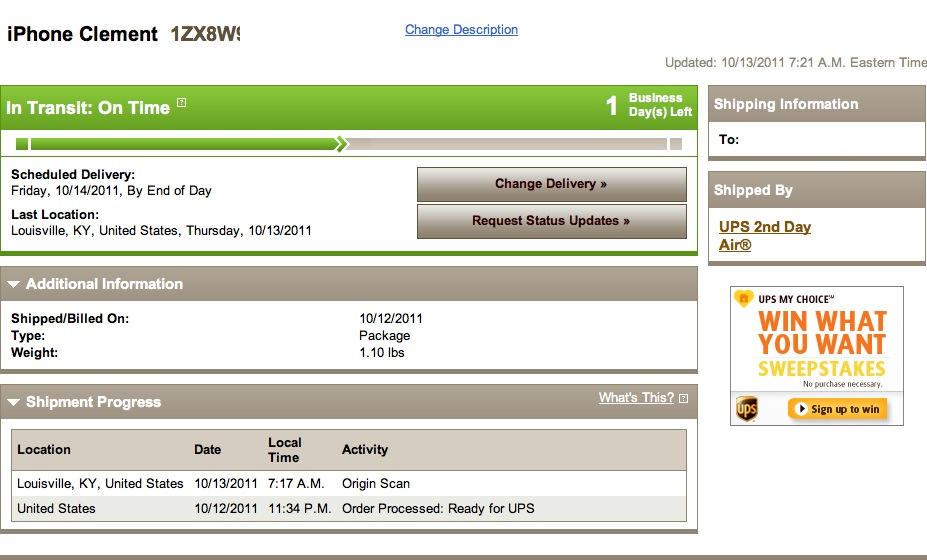Viewport: 927px width, 560px height.
Task: Select the Order Processed activity row
Action: [x=349, y=509]
